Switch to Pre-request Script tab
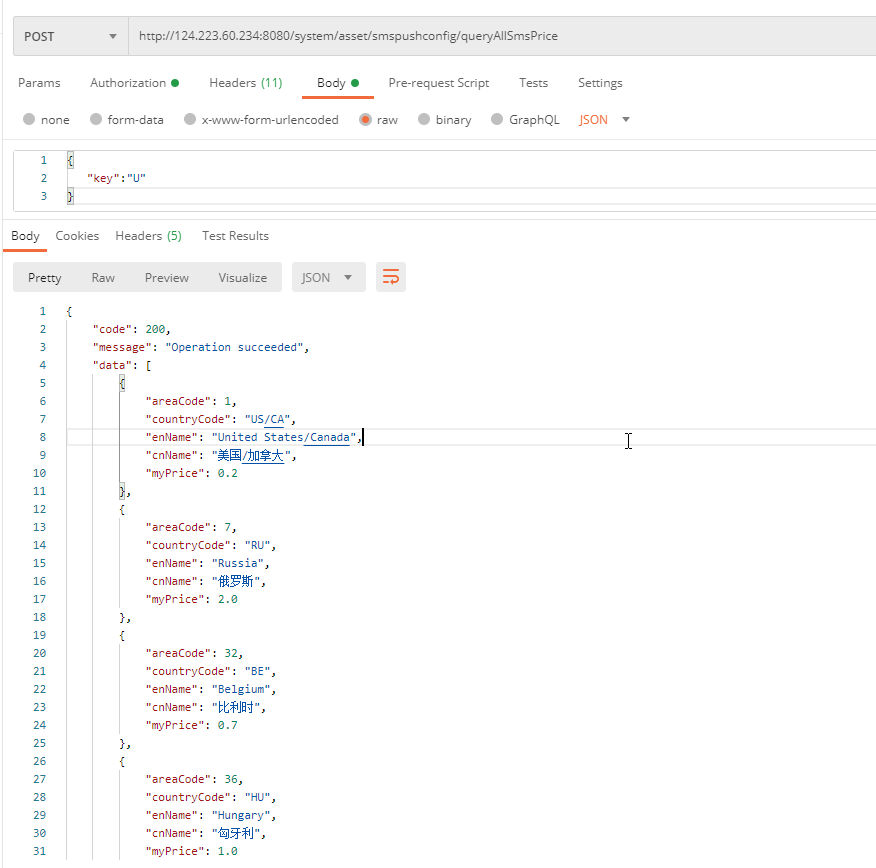 click(x=439, y=83)
